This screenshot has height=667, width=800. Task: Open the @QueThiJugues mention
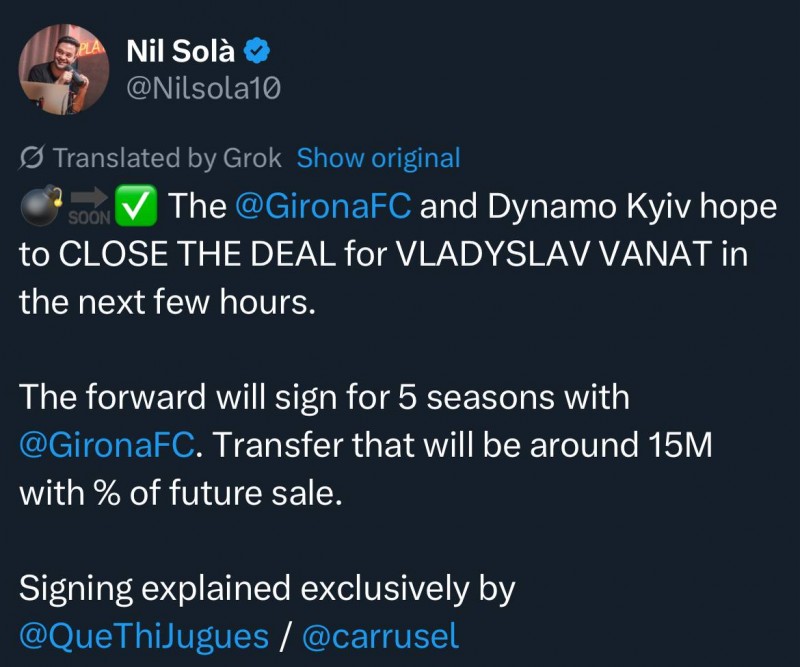144,636
